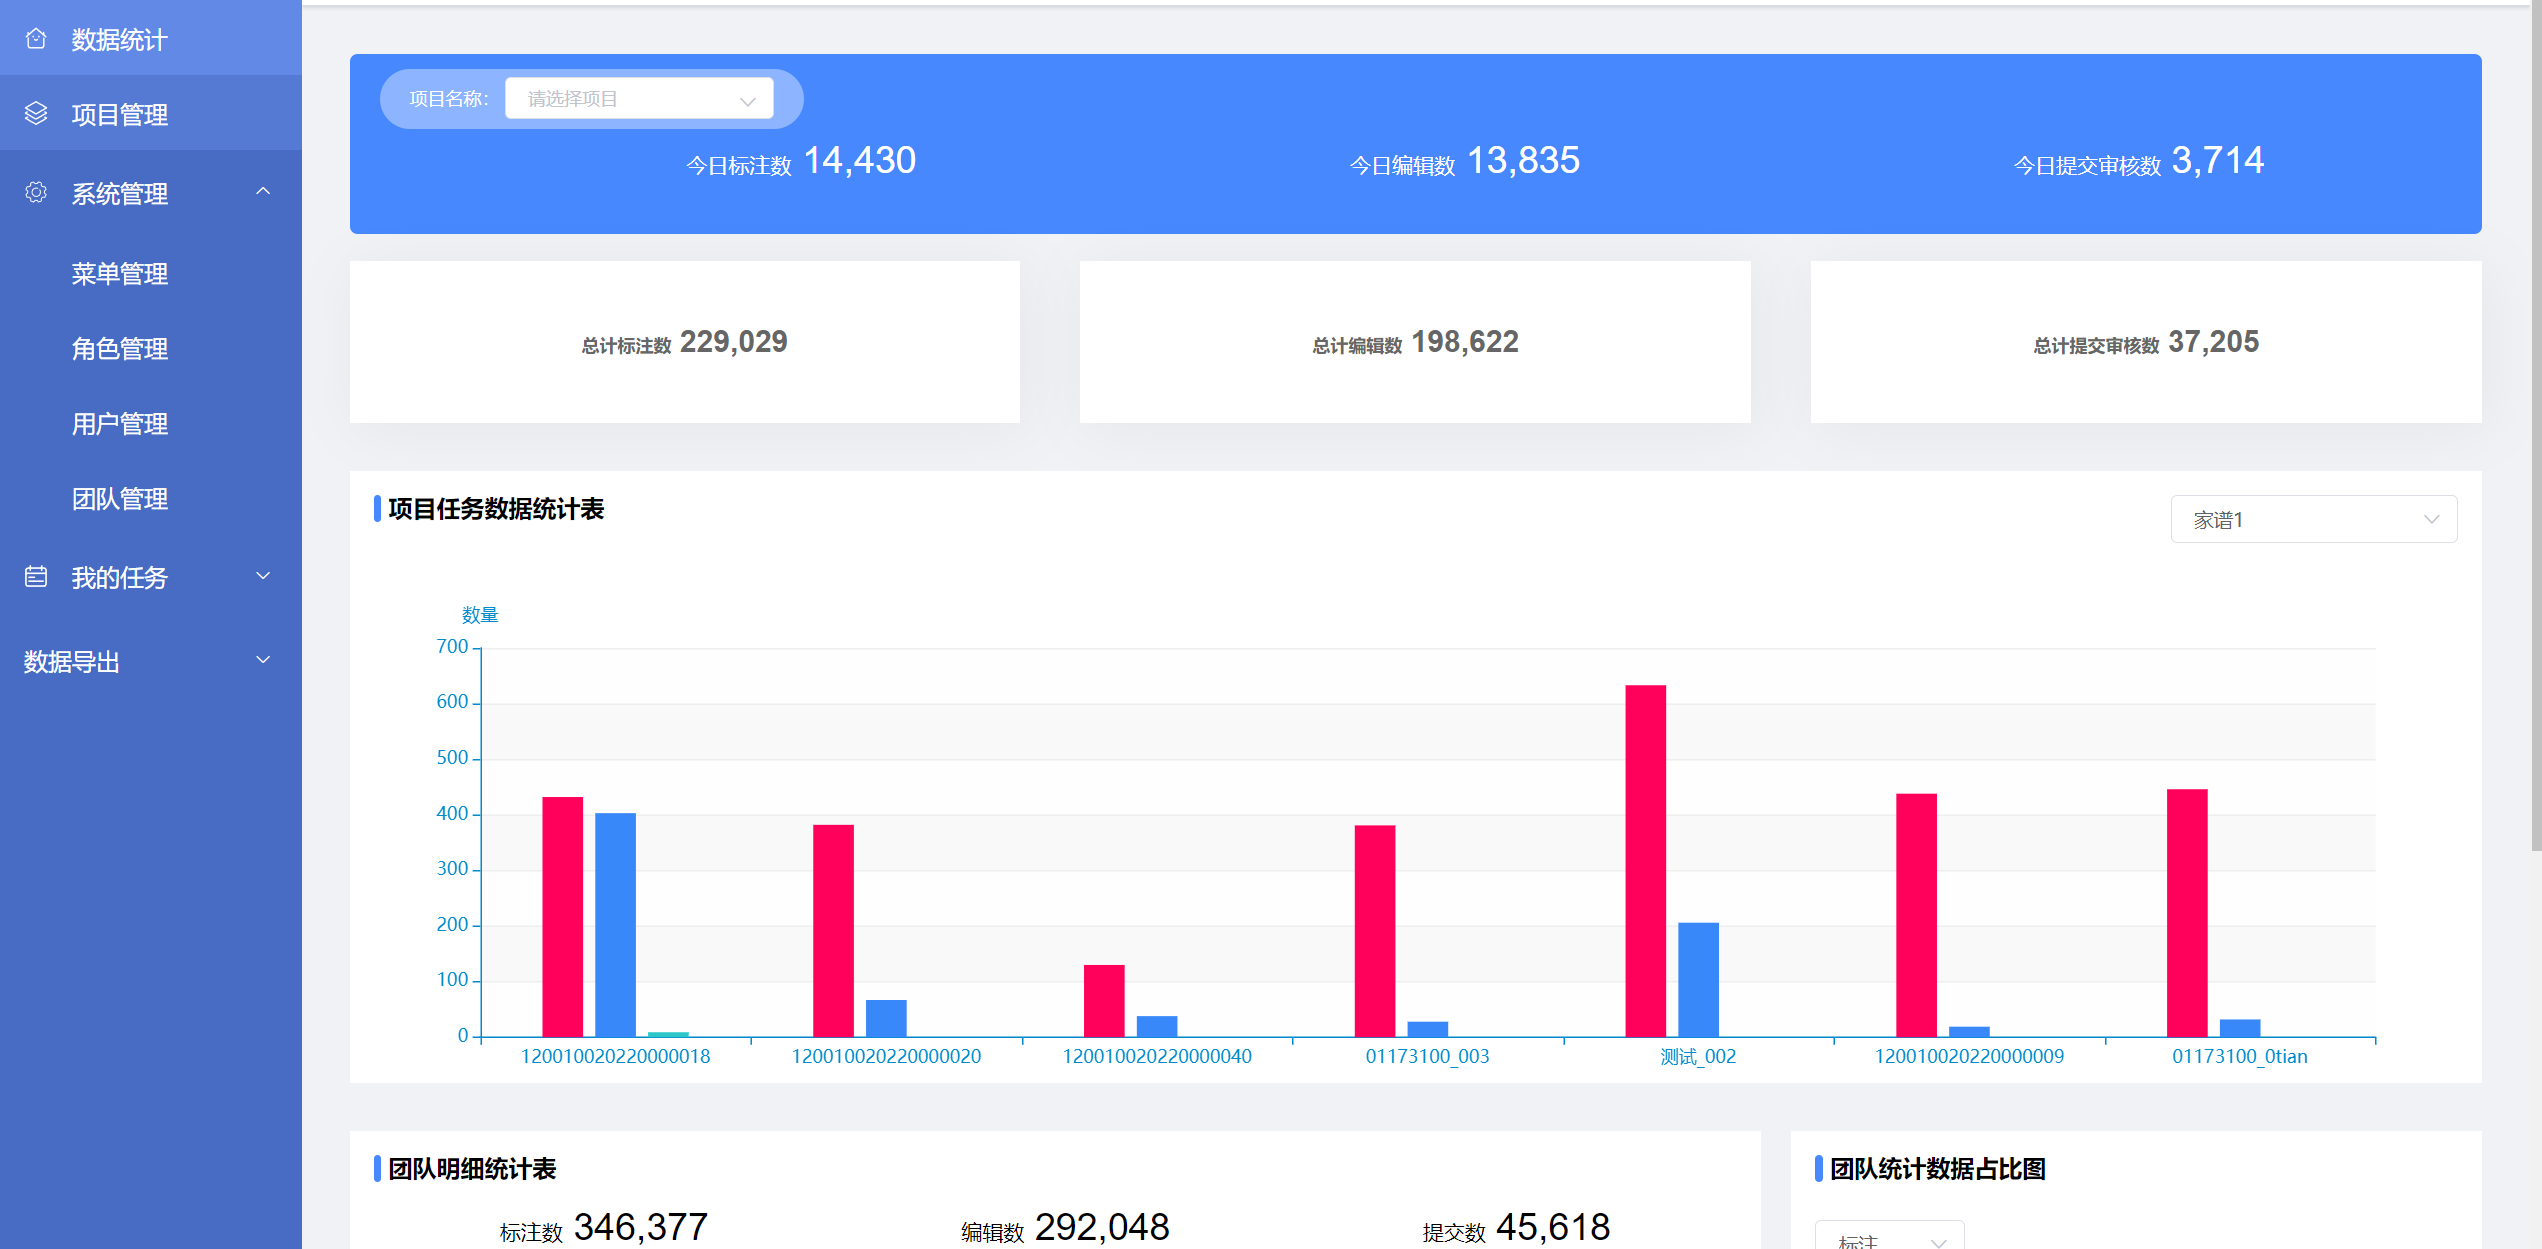Open 数据统计 in the sidebar
Image resolution: width=2542 pixels, height=1249 pixels.
pyautogui.click(x=151, y=38)
